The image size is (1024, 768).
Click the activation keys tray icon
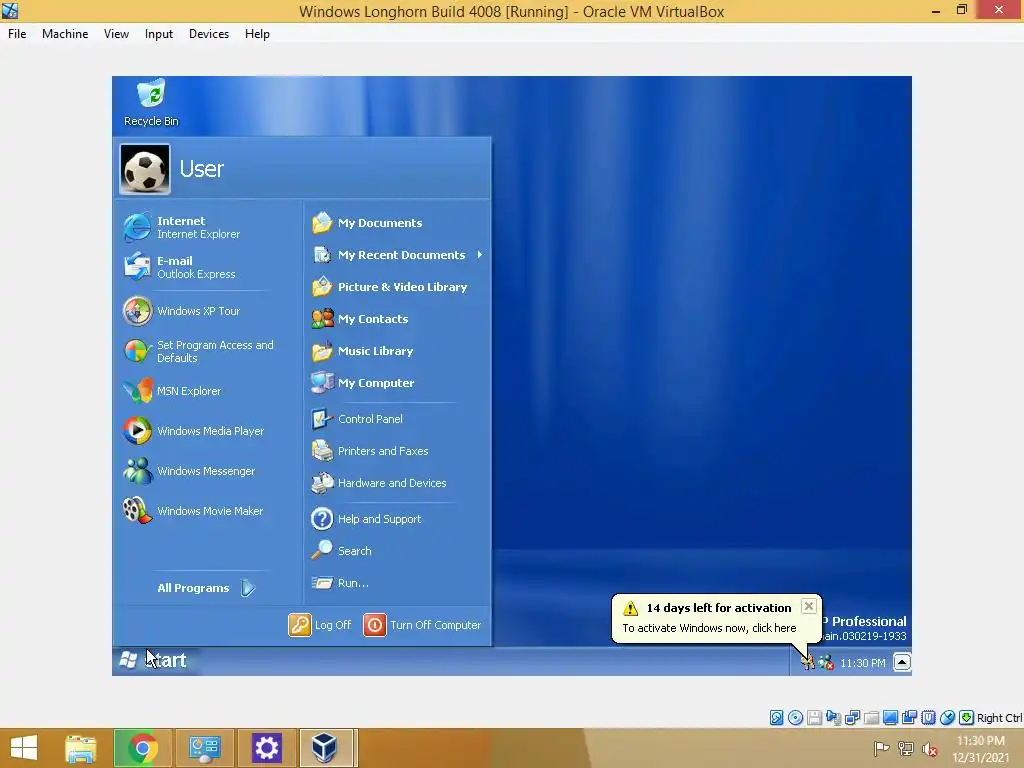tap(808, 663)
